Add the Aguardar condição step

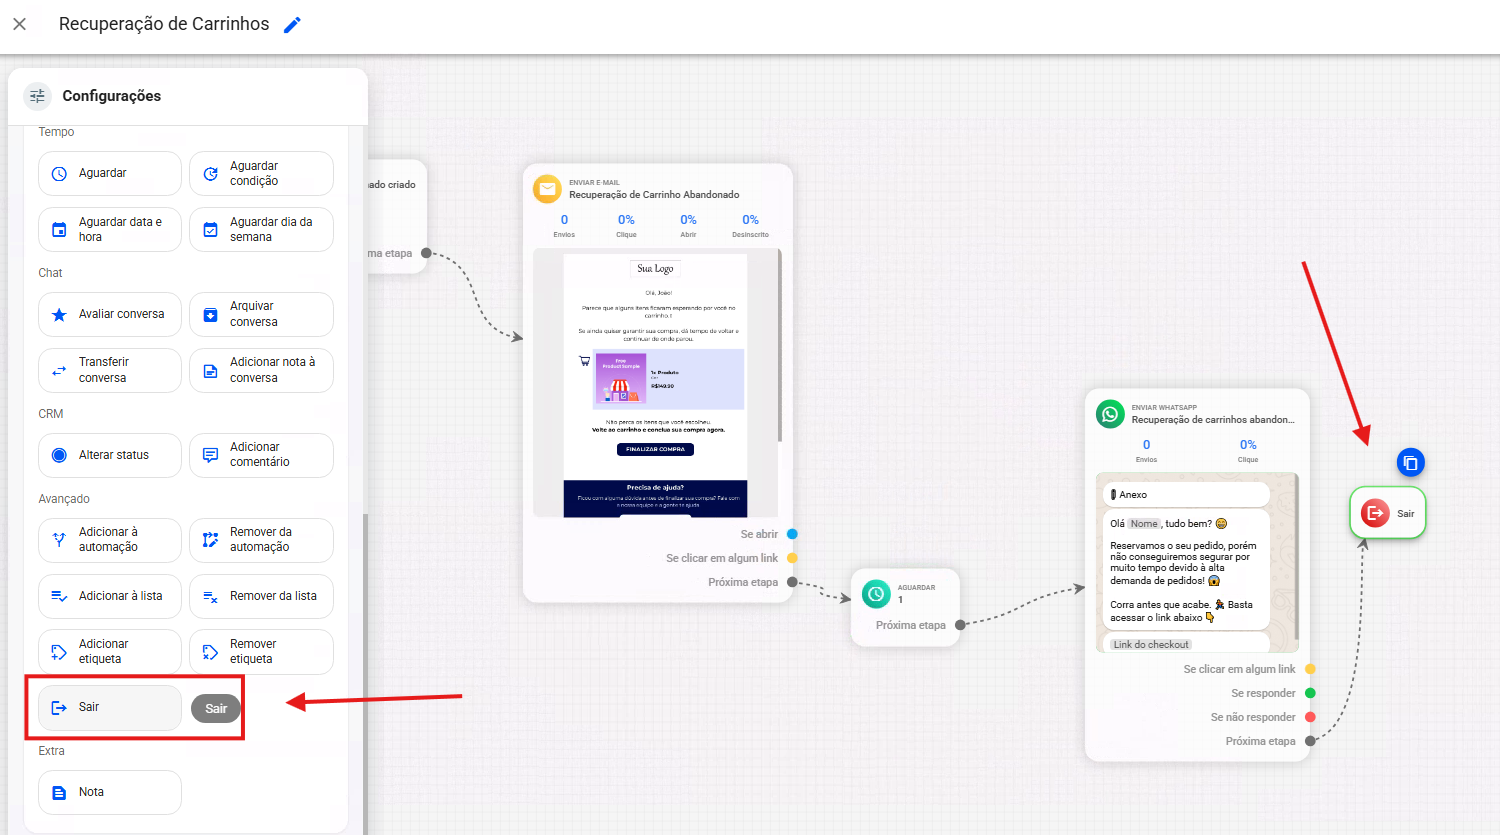click(261, 173)
